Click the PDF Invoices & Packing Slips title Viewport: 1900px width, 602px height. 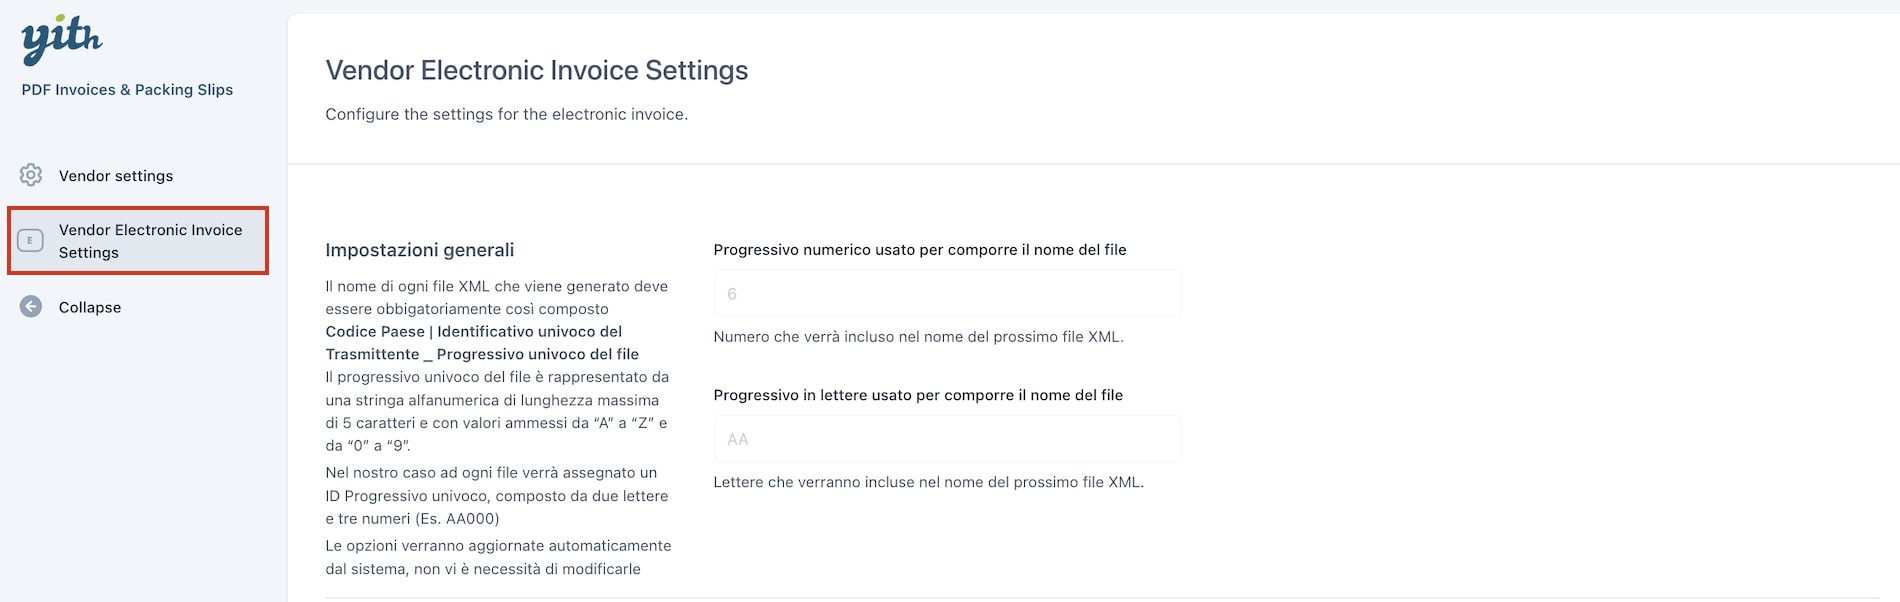pos(127,90)
